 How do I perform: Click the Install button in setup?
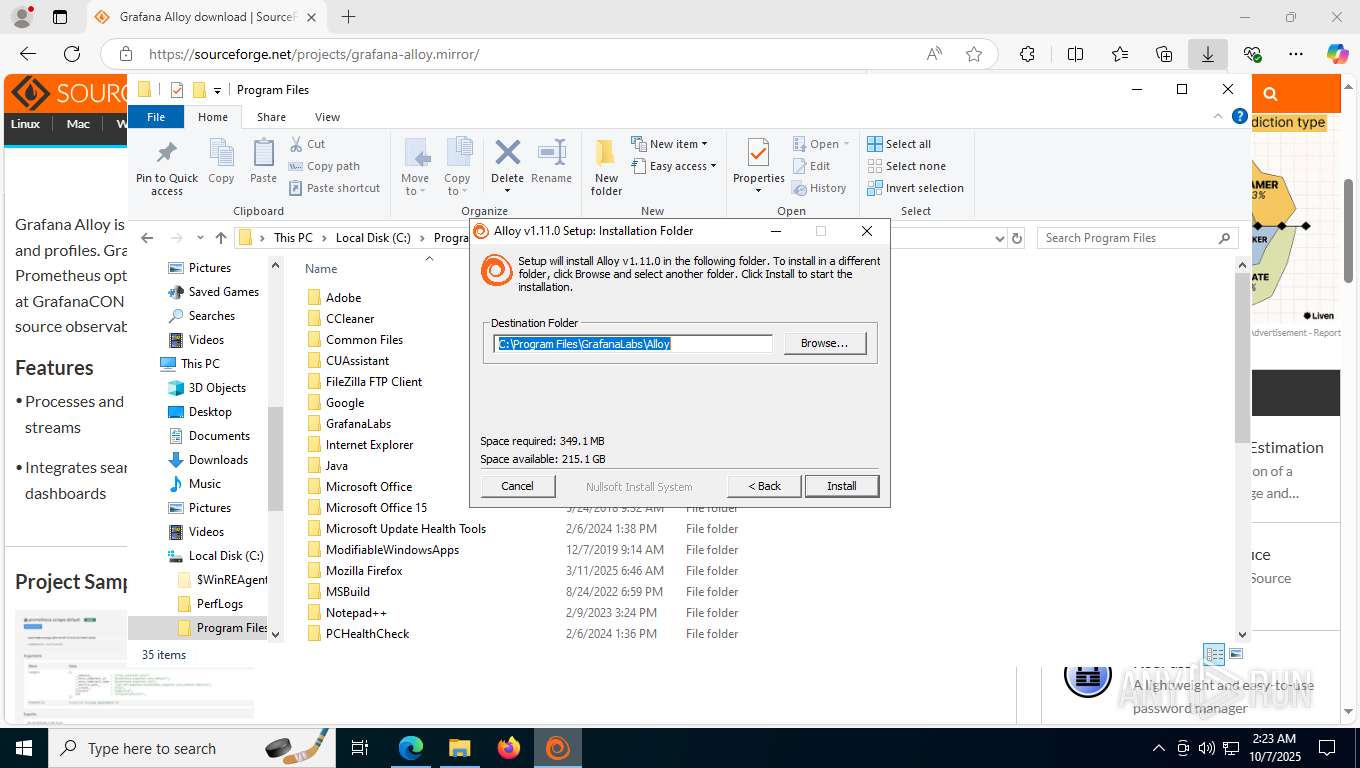(x=842, y=486)
